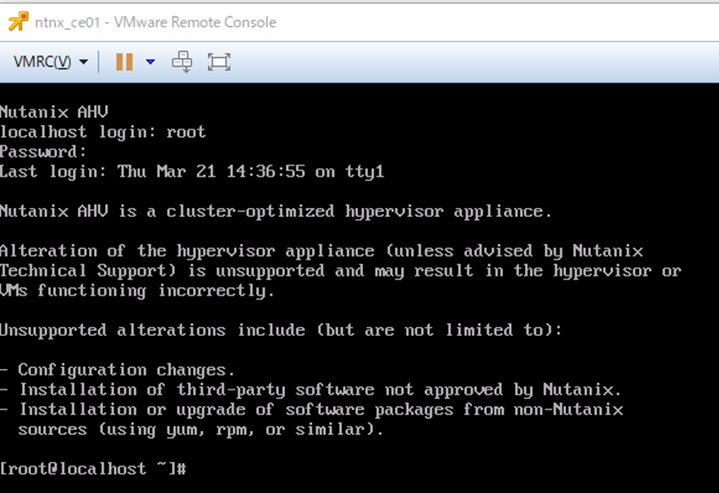Screen dimensions: 719x493
Task: Click the 'Password:' line in console
Action: [x=43, y=152]
